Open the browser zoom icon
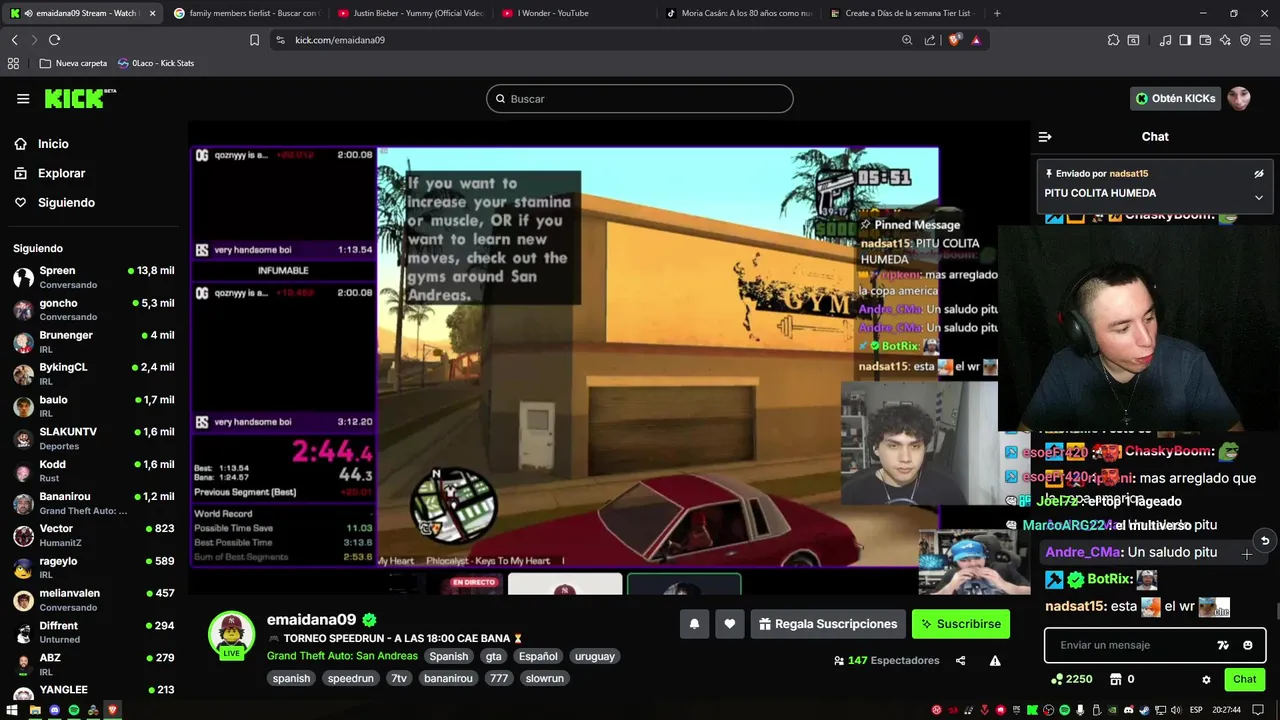The width and height of the screenshot is (1280, 720). [907, 40]
